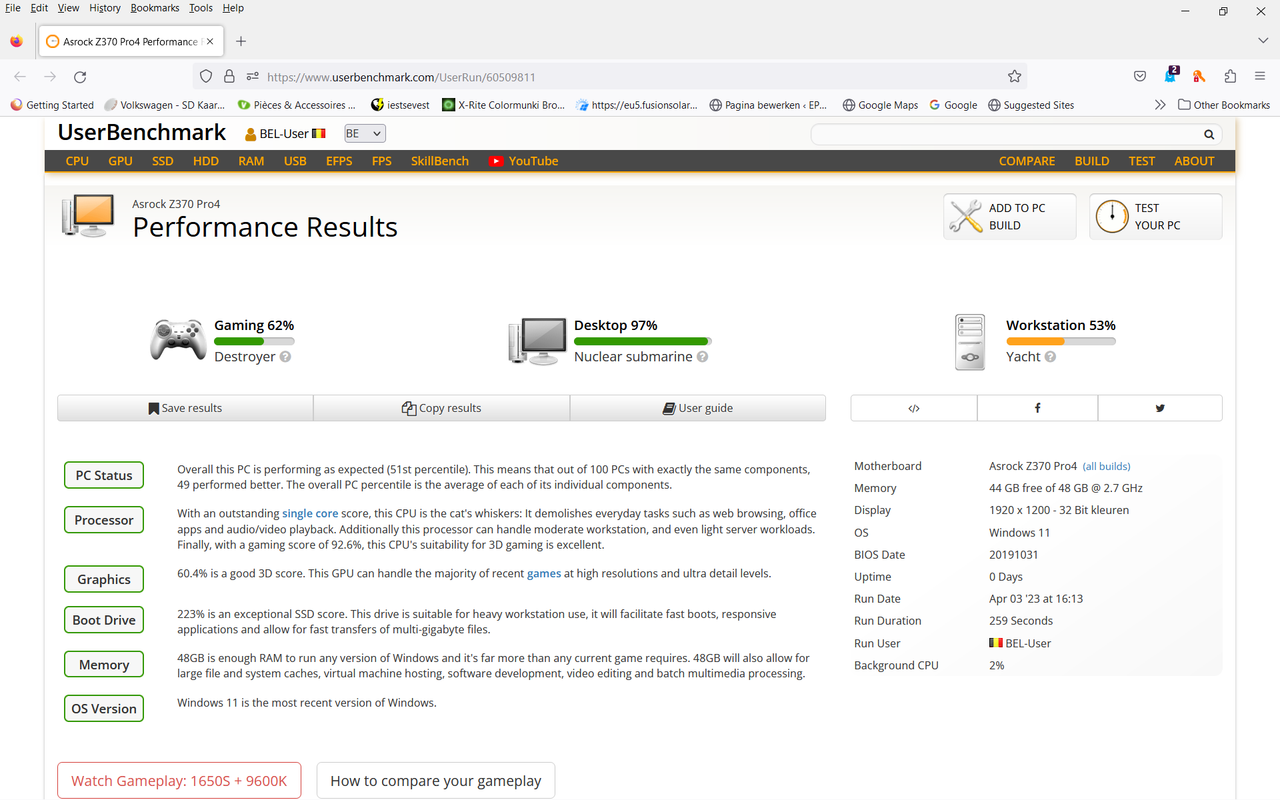Reload the page with the refresh icon

80,76
